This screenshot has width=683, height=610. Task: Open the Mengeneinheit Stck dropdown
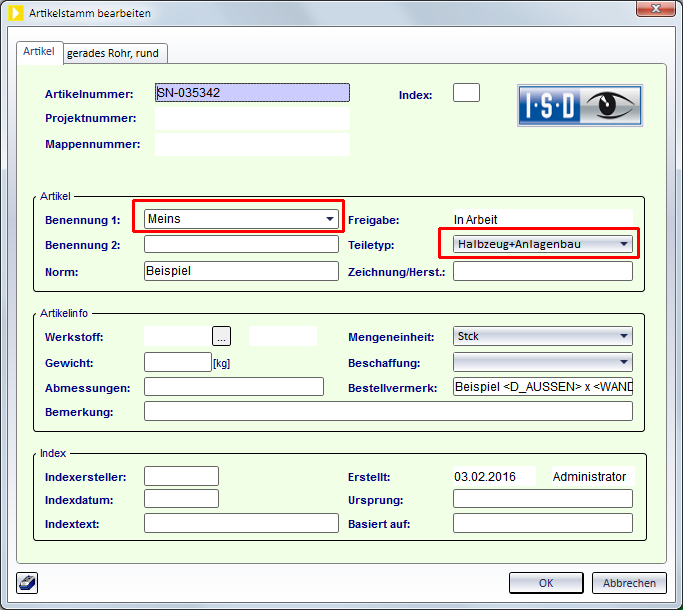542,336
